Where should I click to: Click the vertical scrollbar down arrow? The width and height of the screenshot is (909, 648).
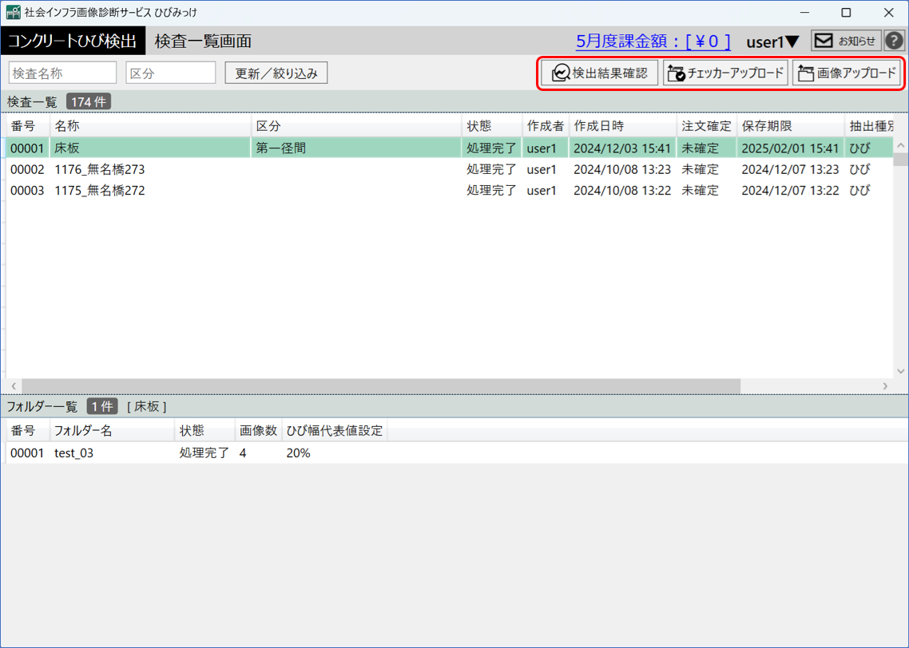[900, 371]
